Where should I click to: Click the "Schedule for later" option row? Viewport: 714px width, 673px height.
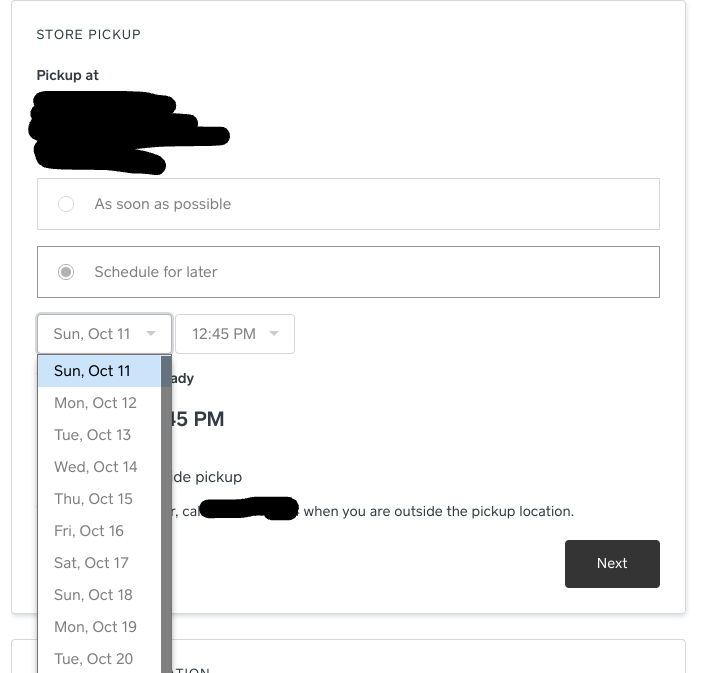(x=348, y=272)
